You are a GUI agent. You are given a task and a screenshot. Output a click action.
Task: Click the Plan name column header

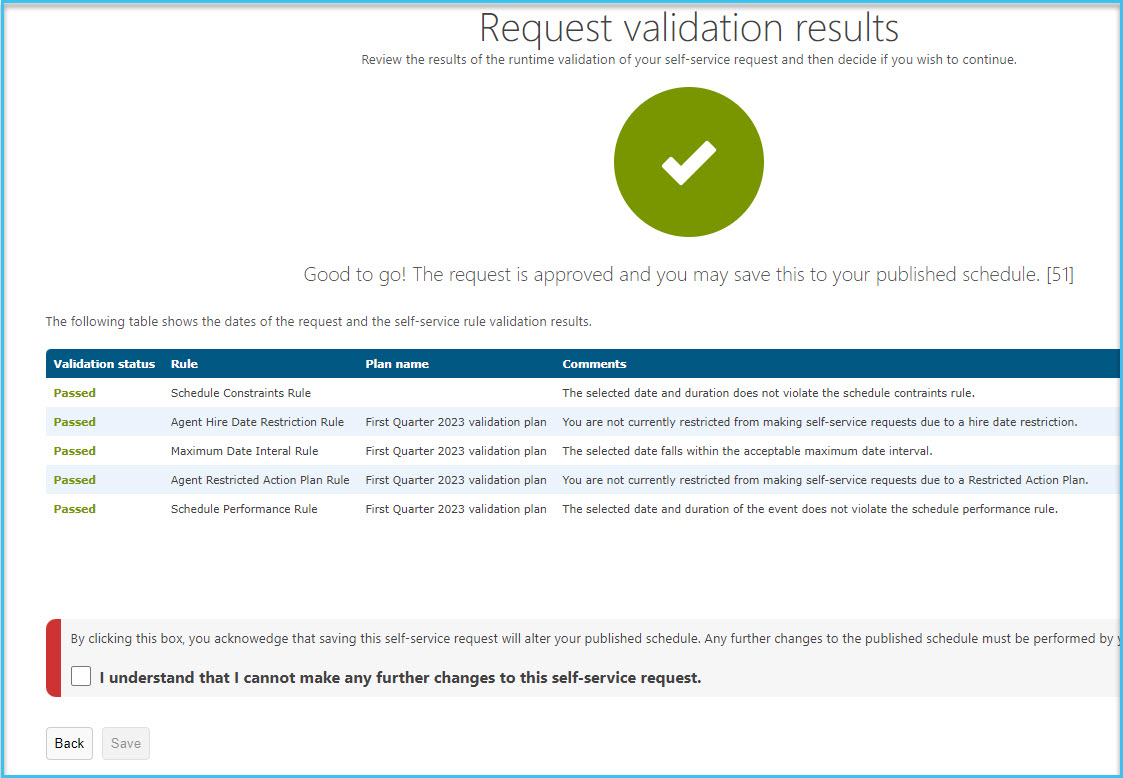tap(397, 364)
